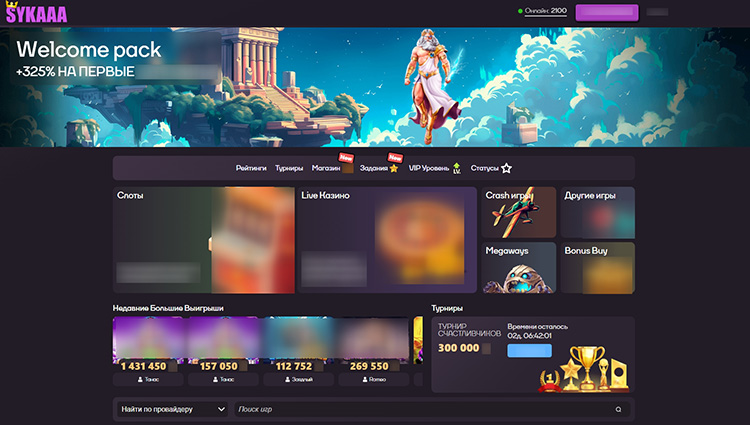
Task: Click the blue tournament button
Action: (529, 350)
